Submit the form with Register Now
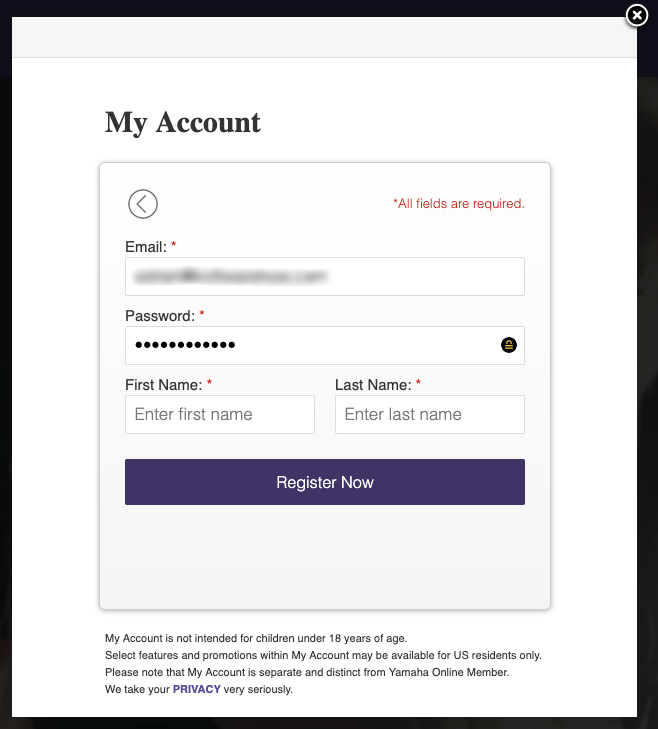The image size is (658, 729). (x=325, y=482)
